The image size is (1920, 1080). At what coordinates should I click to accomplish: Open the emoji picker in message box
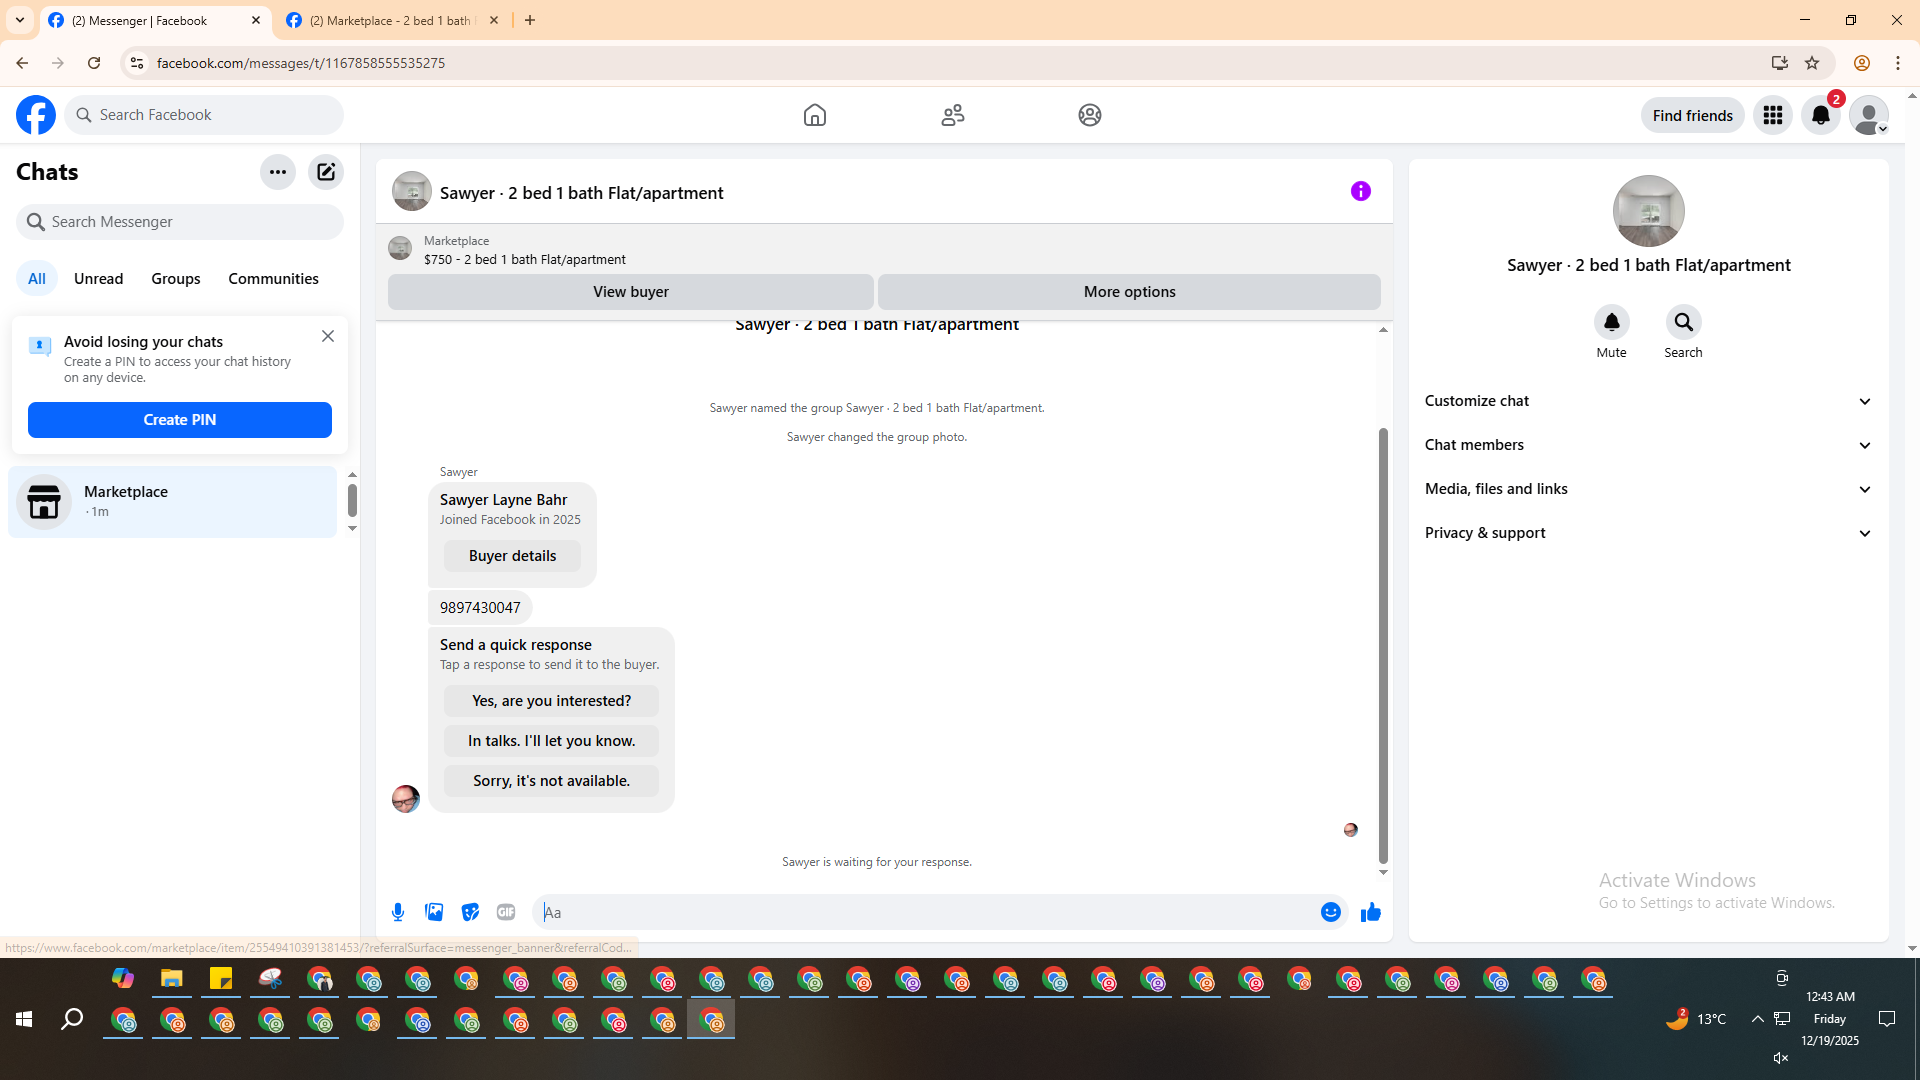pos(1330,912)
